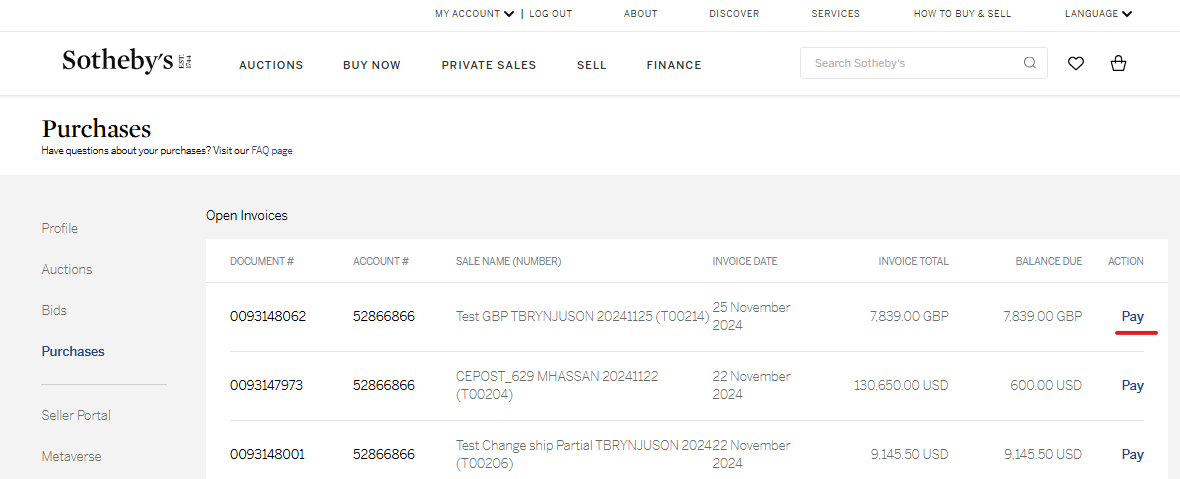Open the Discover menu item
1180x479 pixels.
734,14
